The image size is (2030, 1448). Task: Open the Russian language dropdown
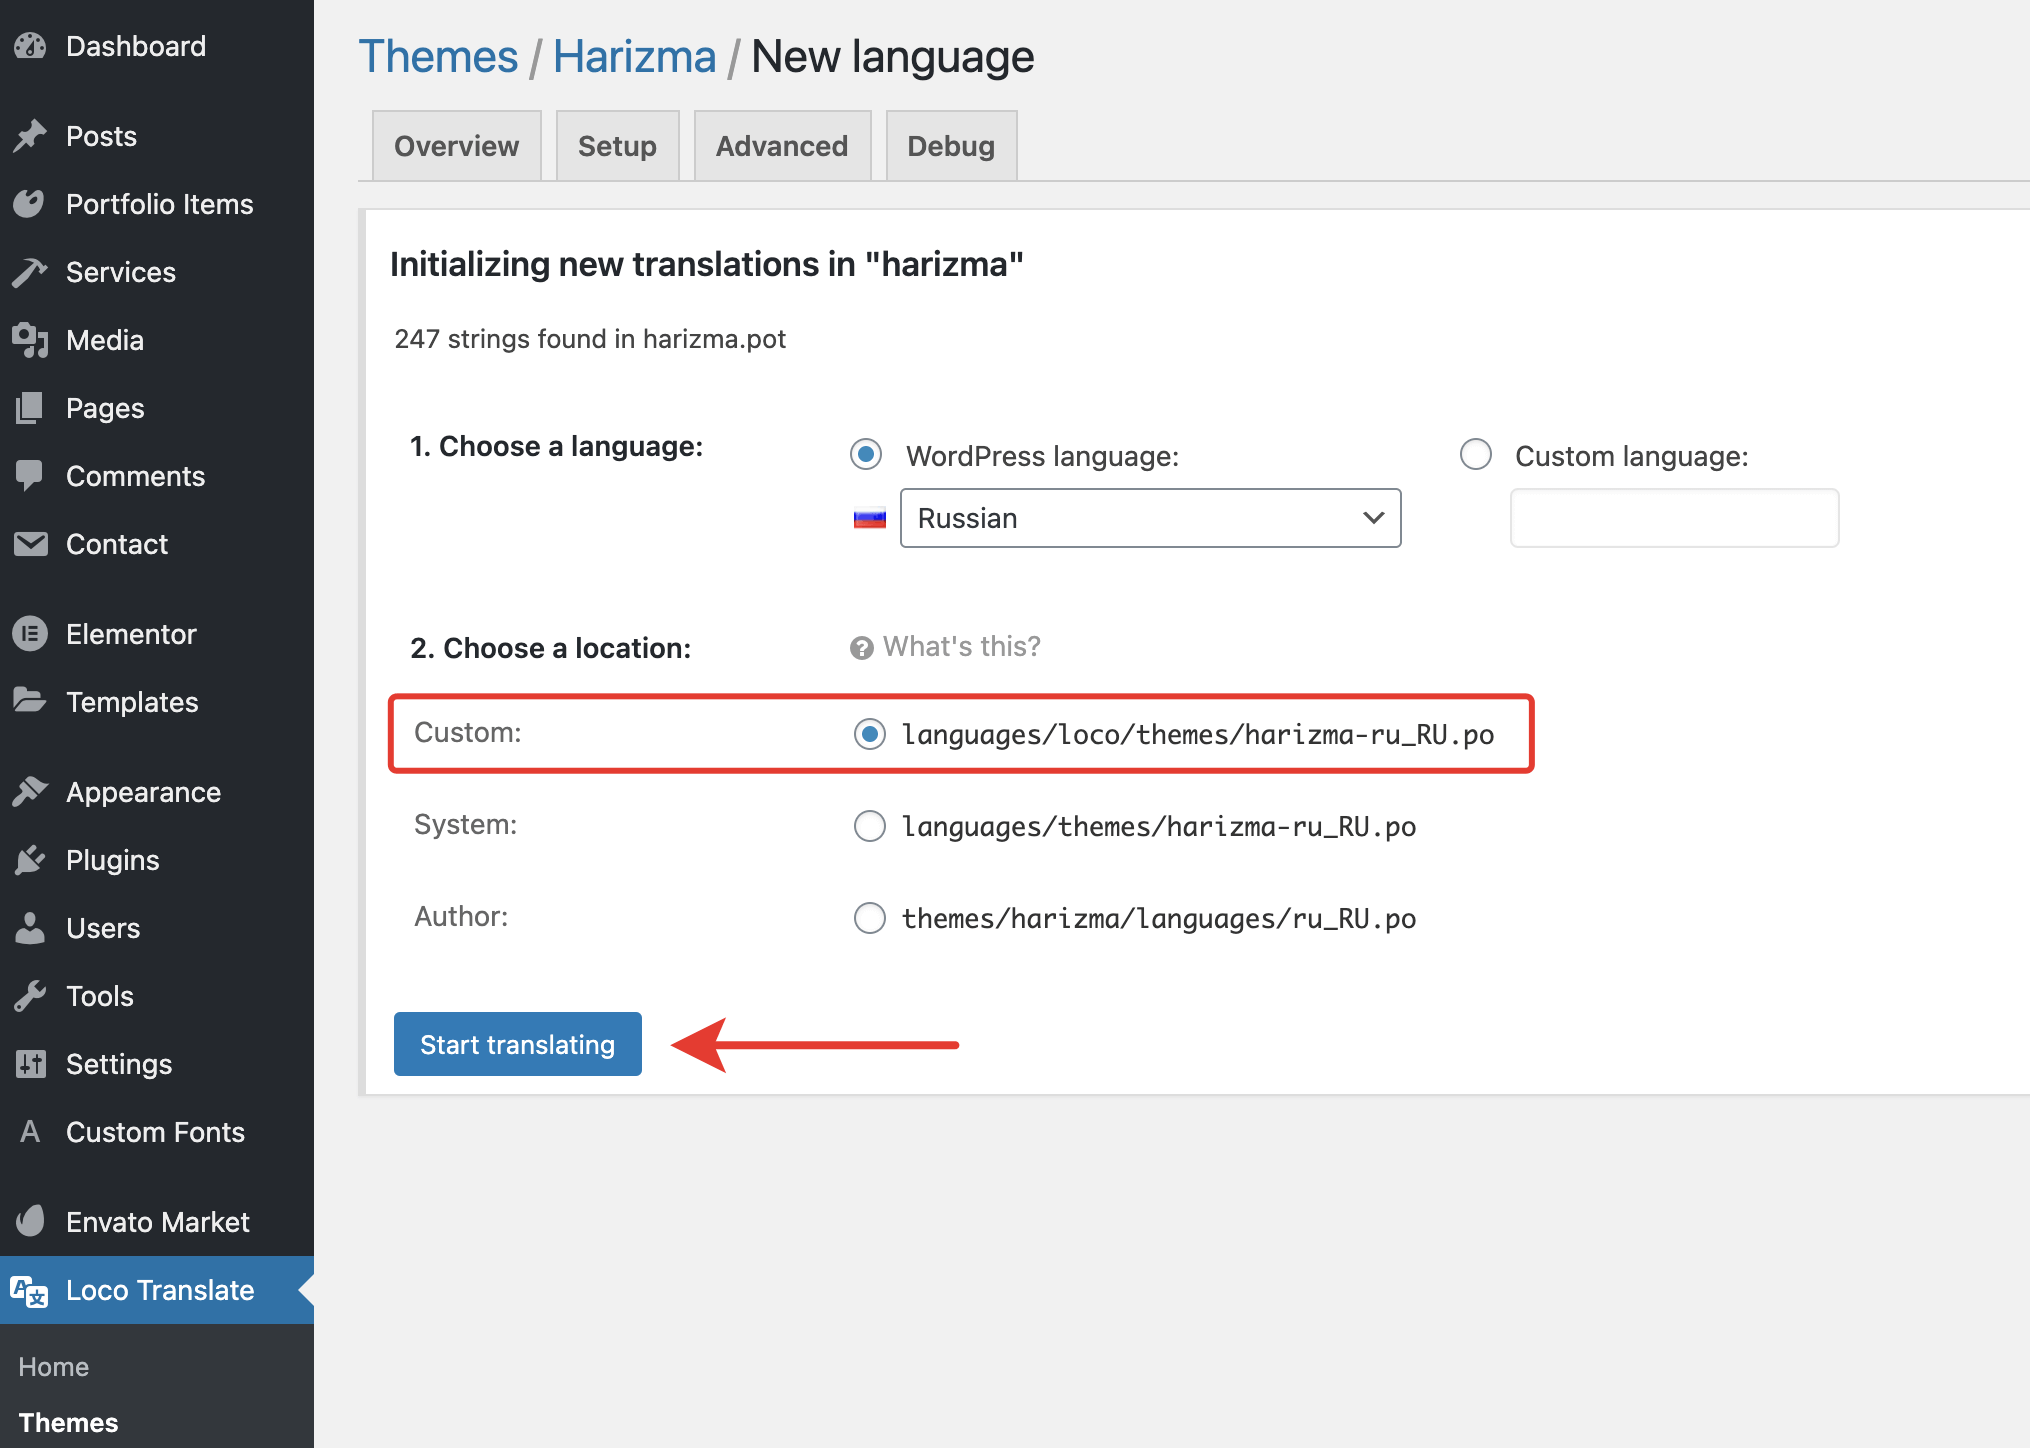pyautogui.click(x=1150, y=518)
